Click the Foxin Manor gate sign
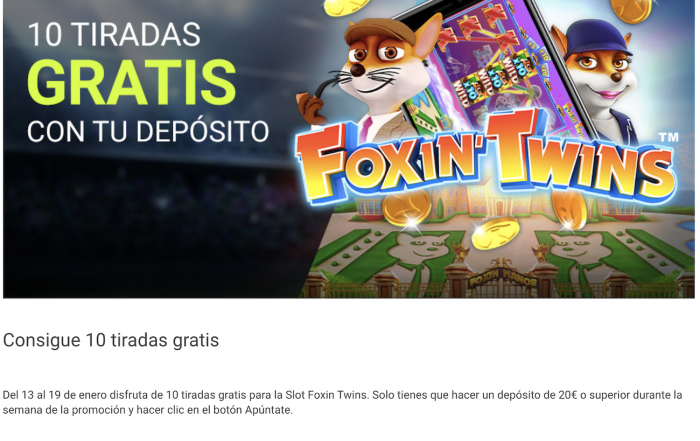This screenshot has height=441, width=700. coord(503,281)
